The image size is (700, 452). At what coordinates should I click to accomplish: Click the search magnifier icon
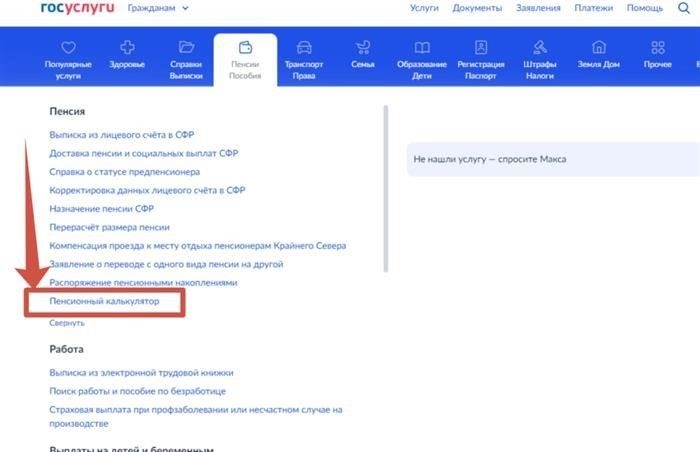(683, 8)
